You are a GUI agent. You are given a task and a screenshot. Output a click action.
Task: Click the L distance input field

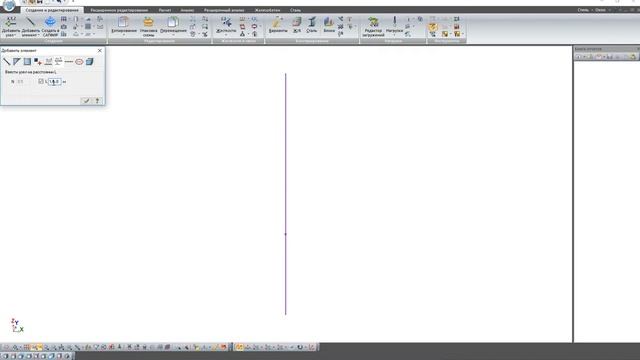coord(55,82)
